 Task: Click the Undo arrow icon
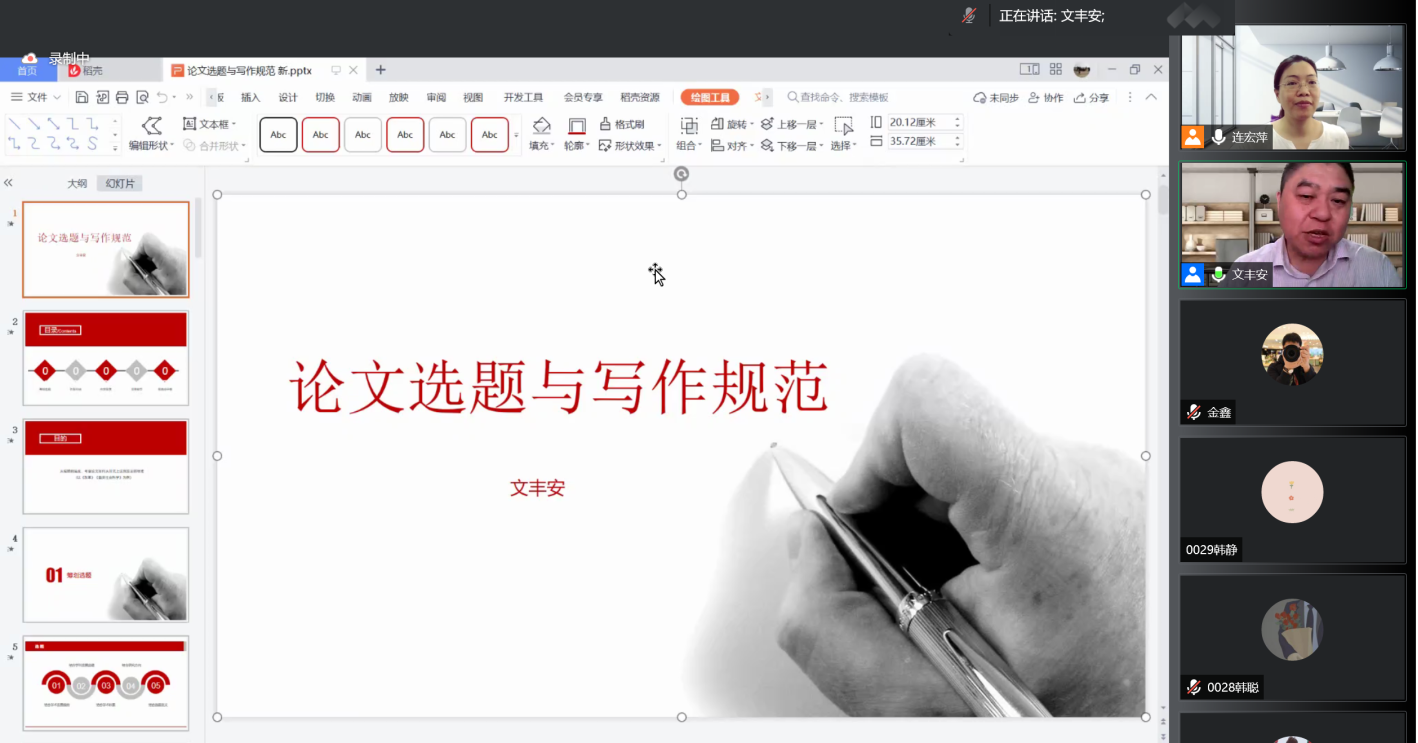pyautogui.click(x=162, y=97)
